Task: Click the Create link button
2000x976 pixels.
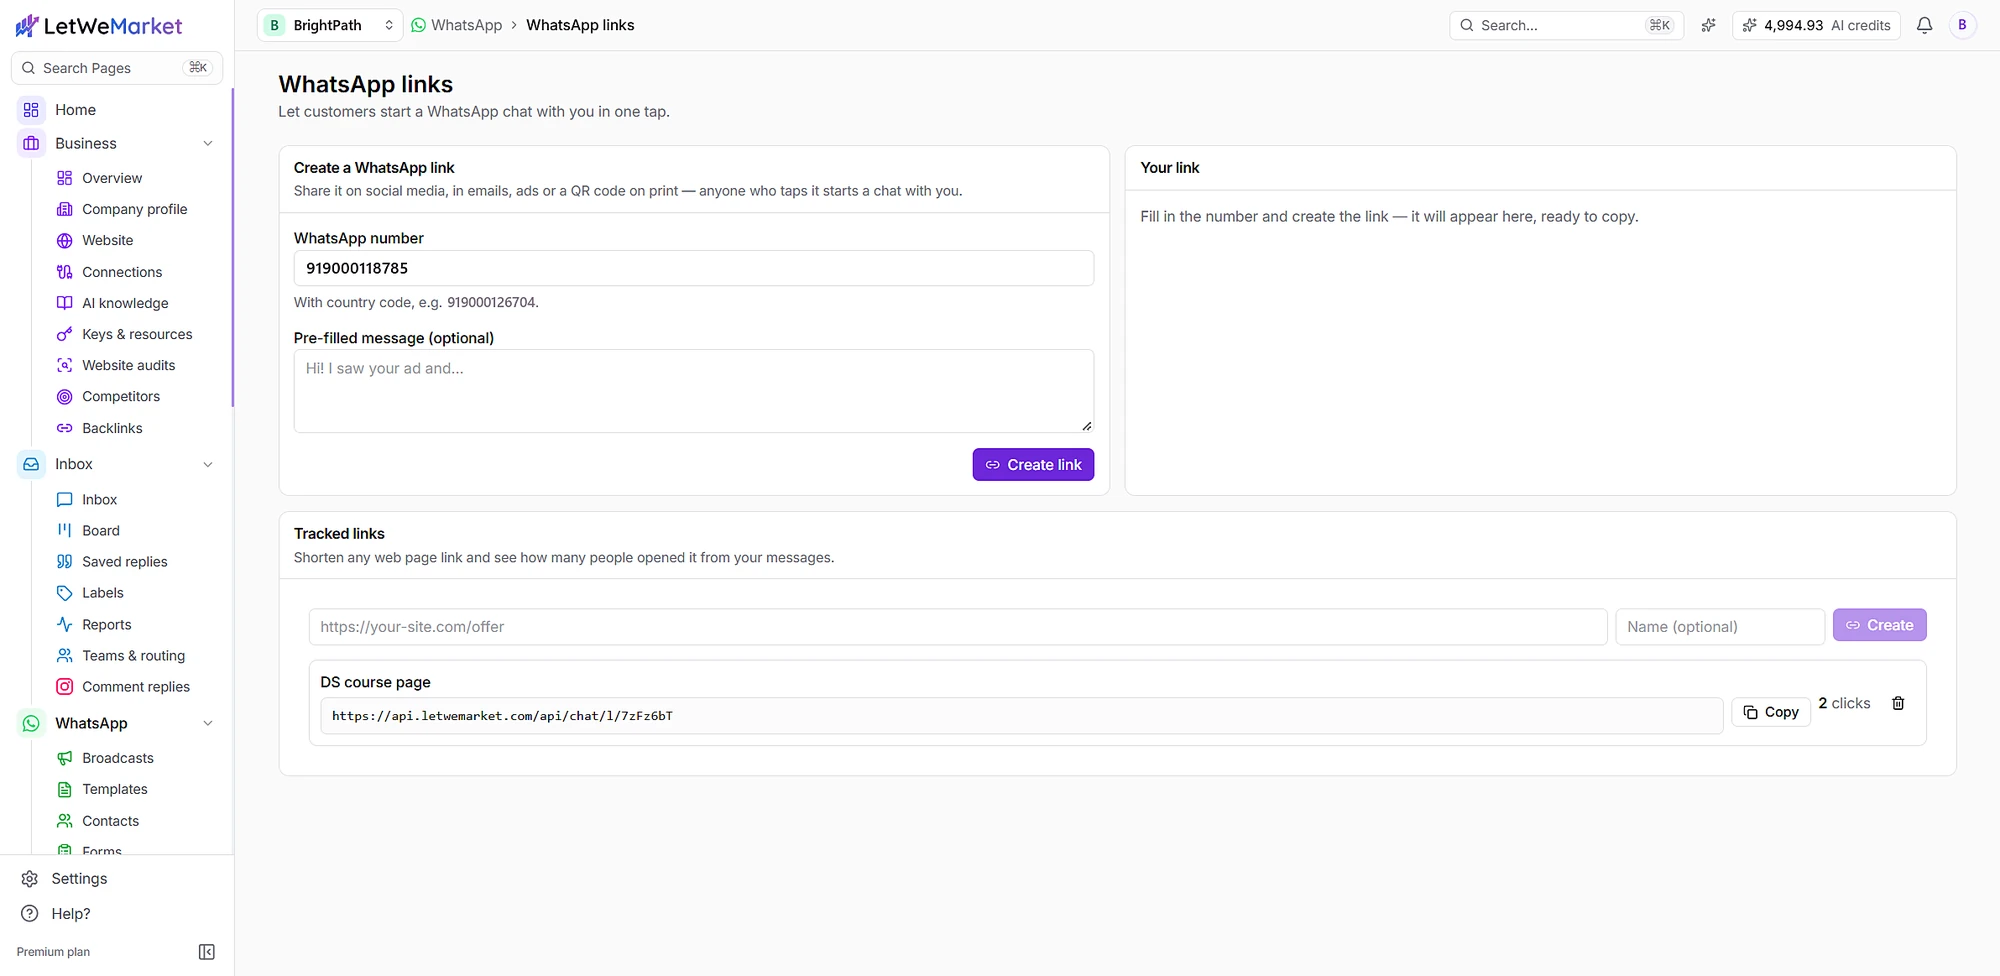Action: point(1033,465)
